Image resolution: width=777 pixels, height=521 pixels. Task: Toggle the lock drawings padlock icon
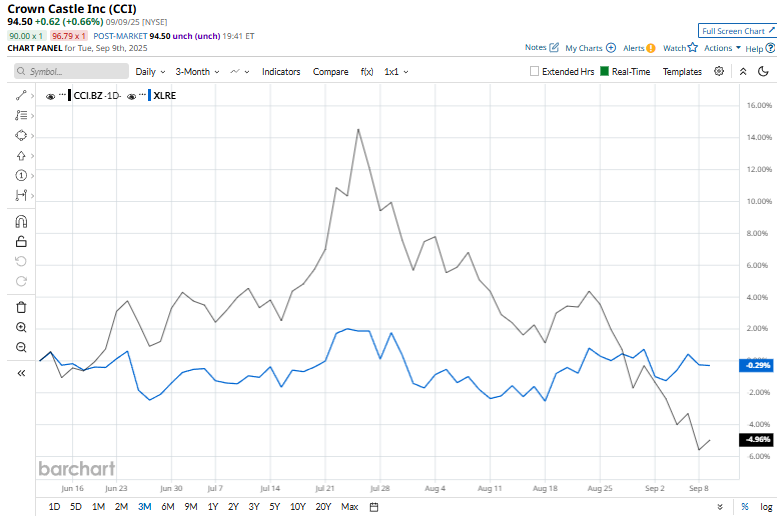[21, 241]
